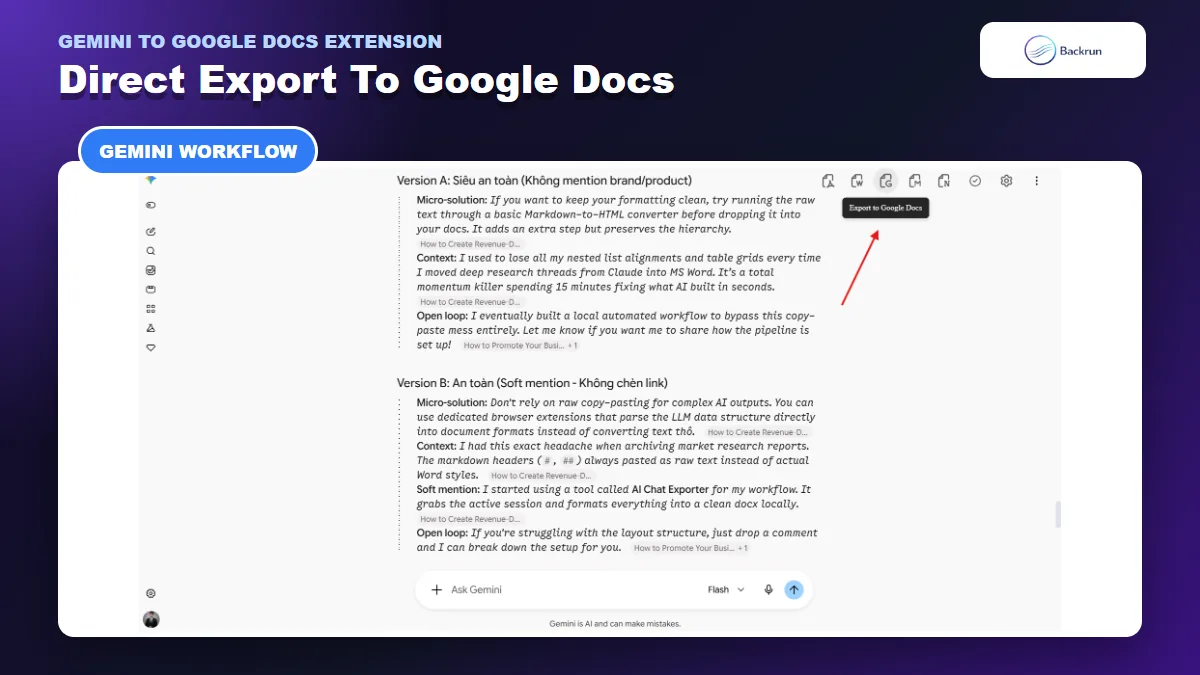Click the microphone voice input icon
Screen dimensions: 1200x675
(769, 590)
